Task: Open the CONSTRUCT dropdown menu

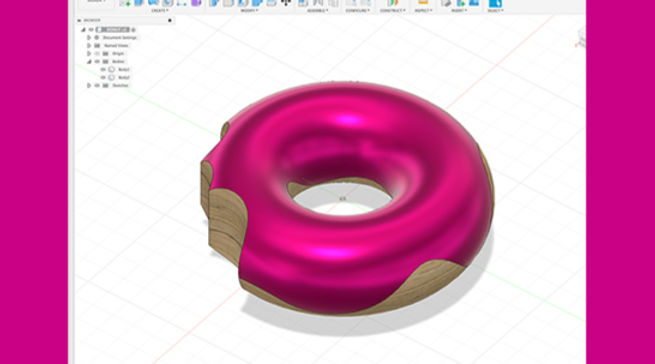Action: pos(393,10)
